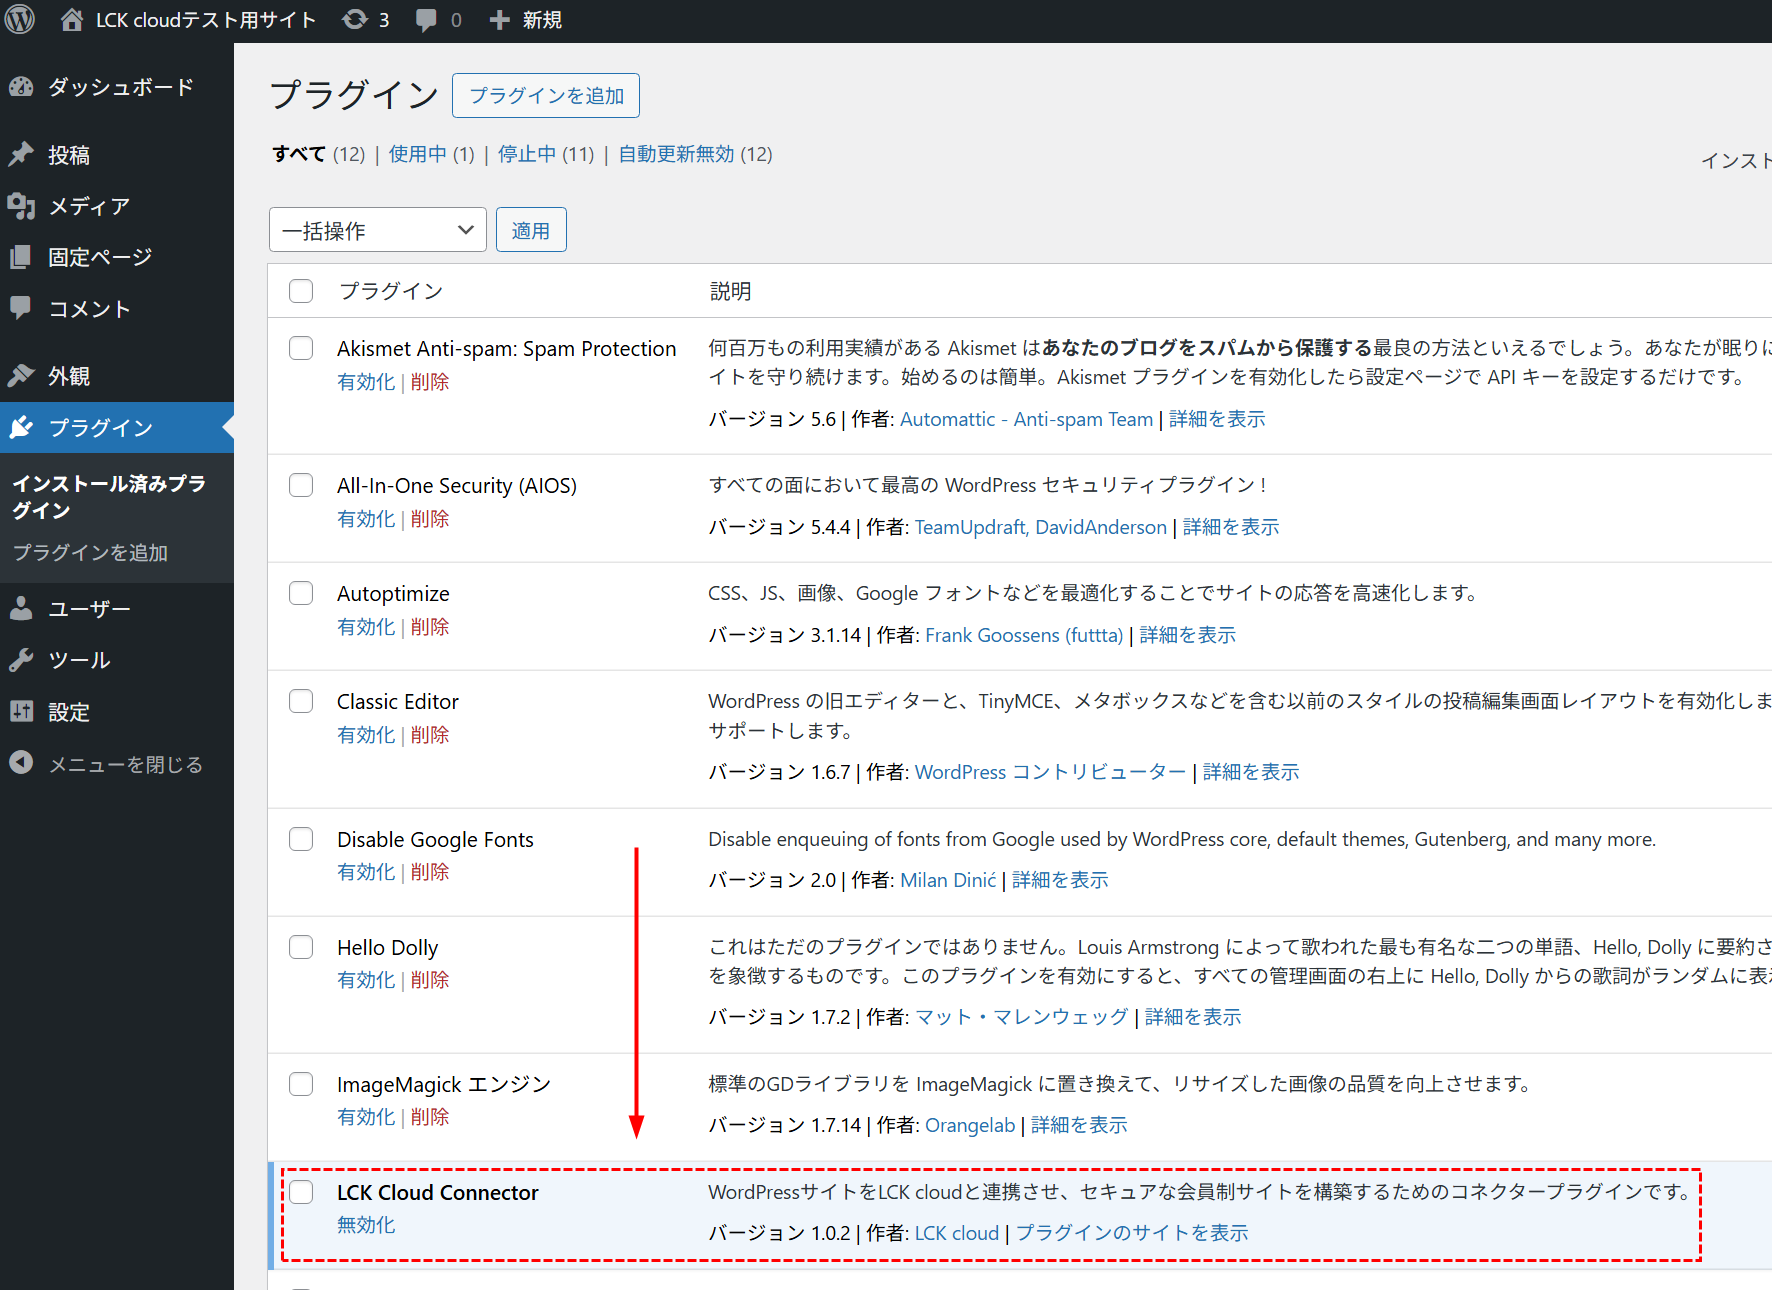1772x1290 pixels.
Task: Check the select-all plugins checkbox
Action: pos(301,291)
